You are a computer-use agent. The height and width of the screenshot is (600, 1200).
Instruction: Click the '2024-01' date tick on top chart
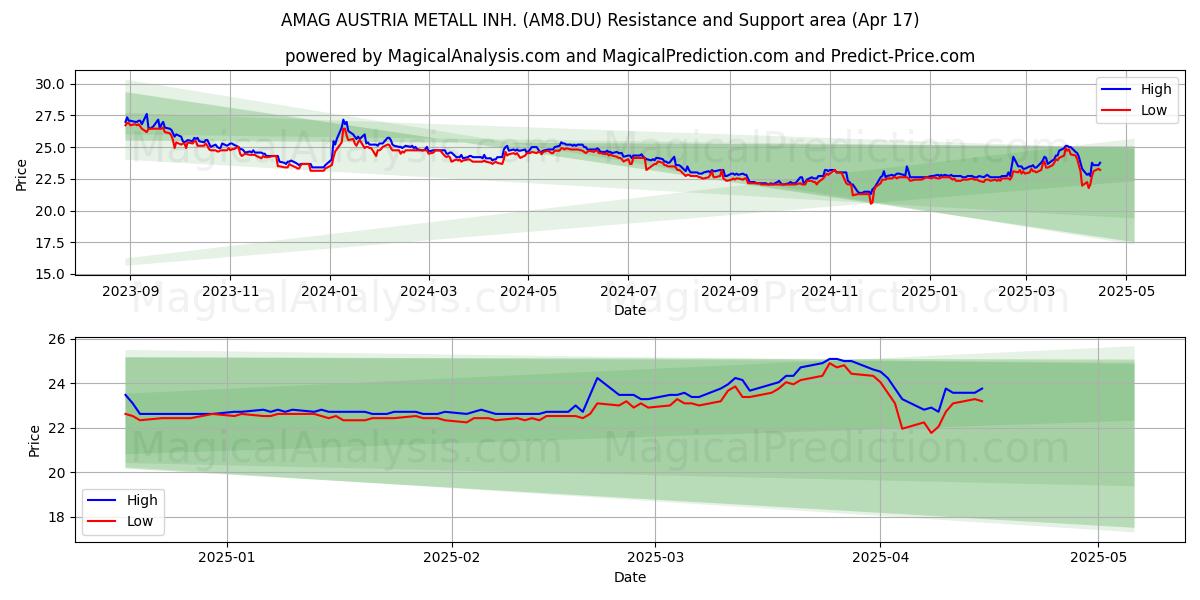pyautogui.click(x=331, y=290)
